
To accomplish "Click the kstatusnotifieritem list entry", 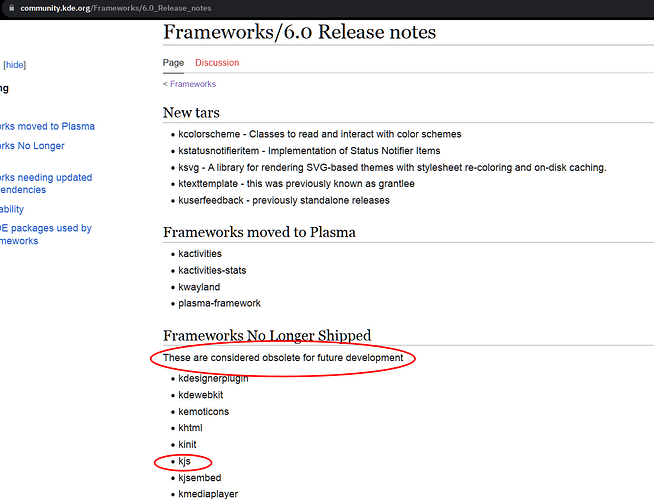I will tap(309, 151).
